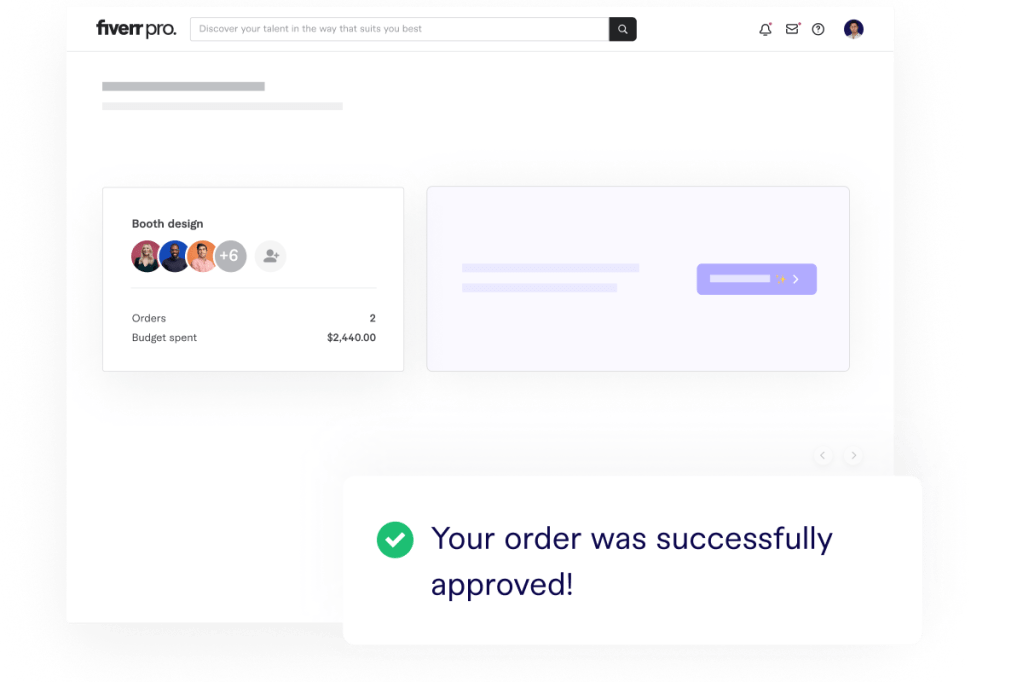Go to the next carousel slide arrow
This screenshot has height=682, width=1023.
click(853, 455)
